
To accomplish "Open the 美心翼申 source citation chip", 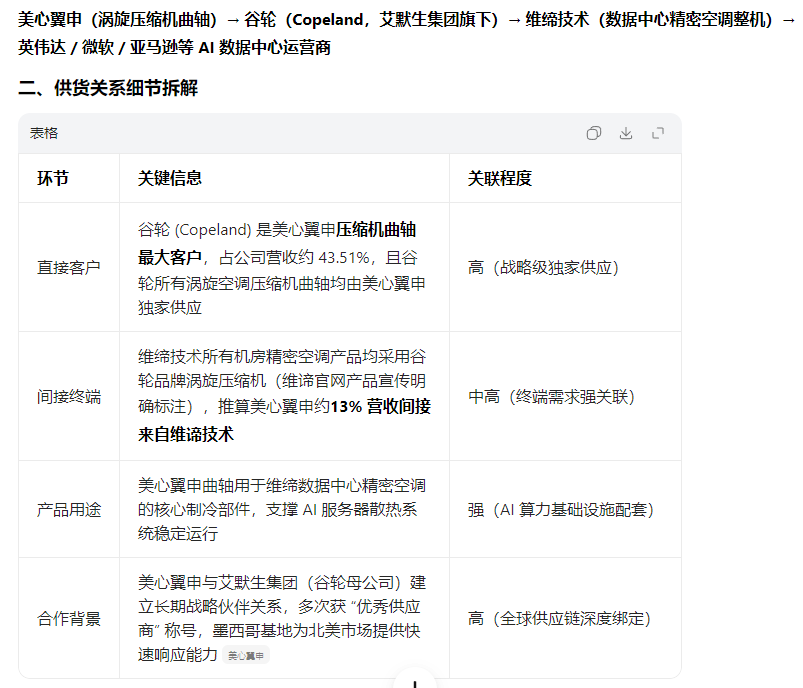I will [x=246, y=655].
